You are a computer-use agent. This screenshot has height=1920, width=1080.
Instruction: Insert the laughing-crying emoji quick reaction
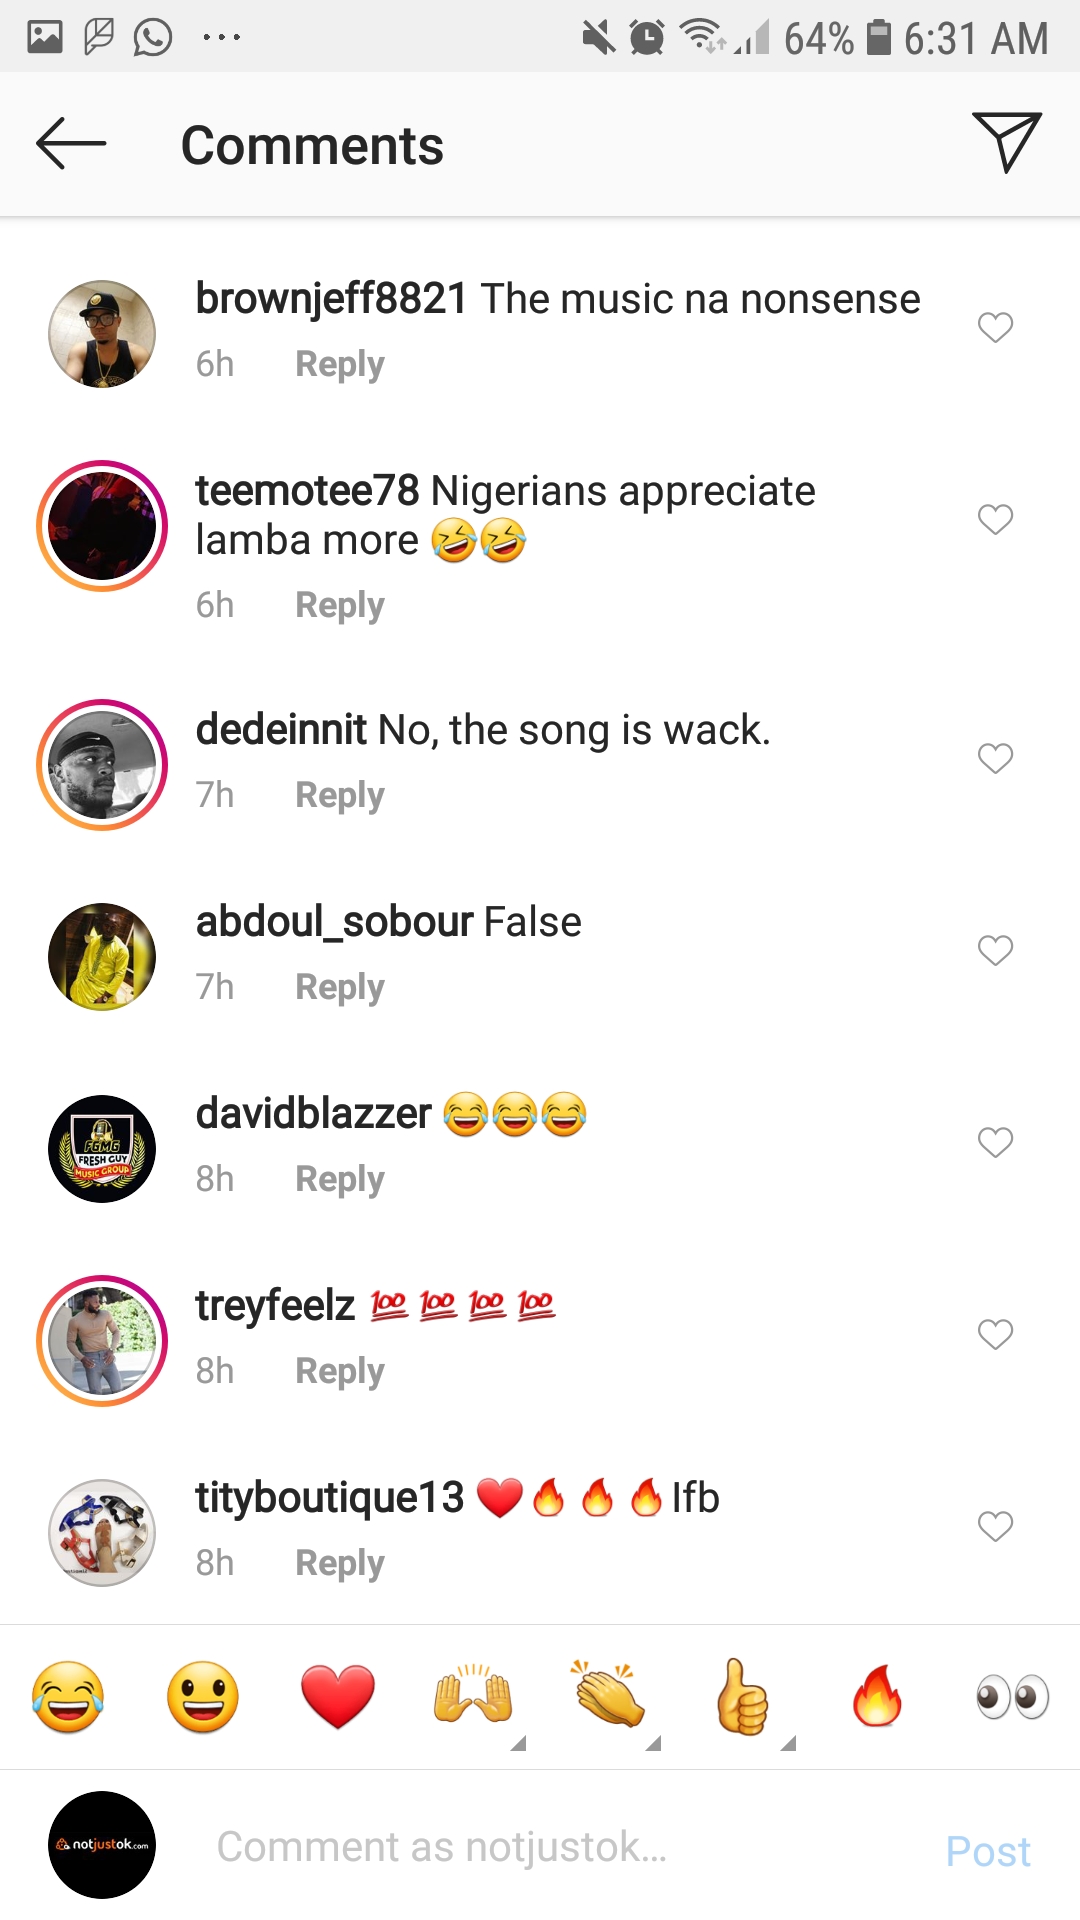click(x=68, y=1697)
